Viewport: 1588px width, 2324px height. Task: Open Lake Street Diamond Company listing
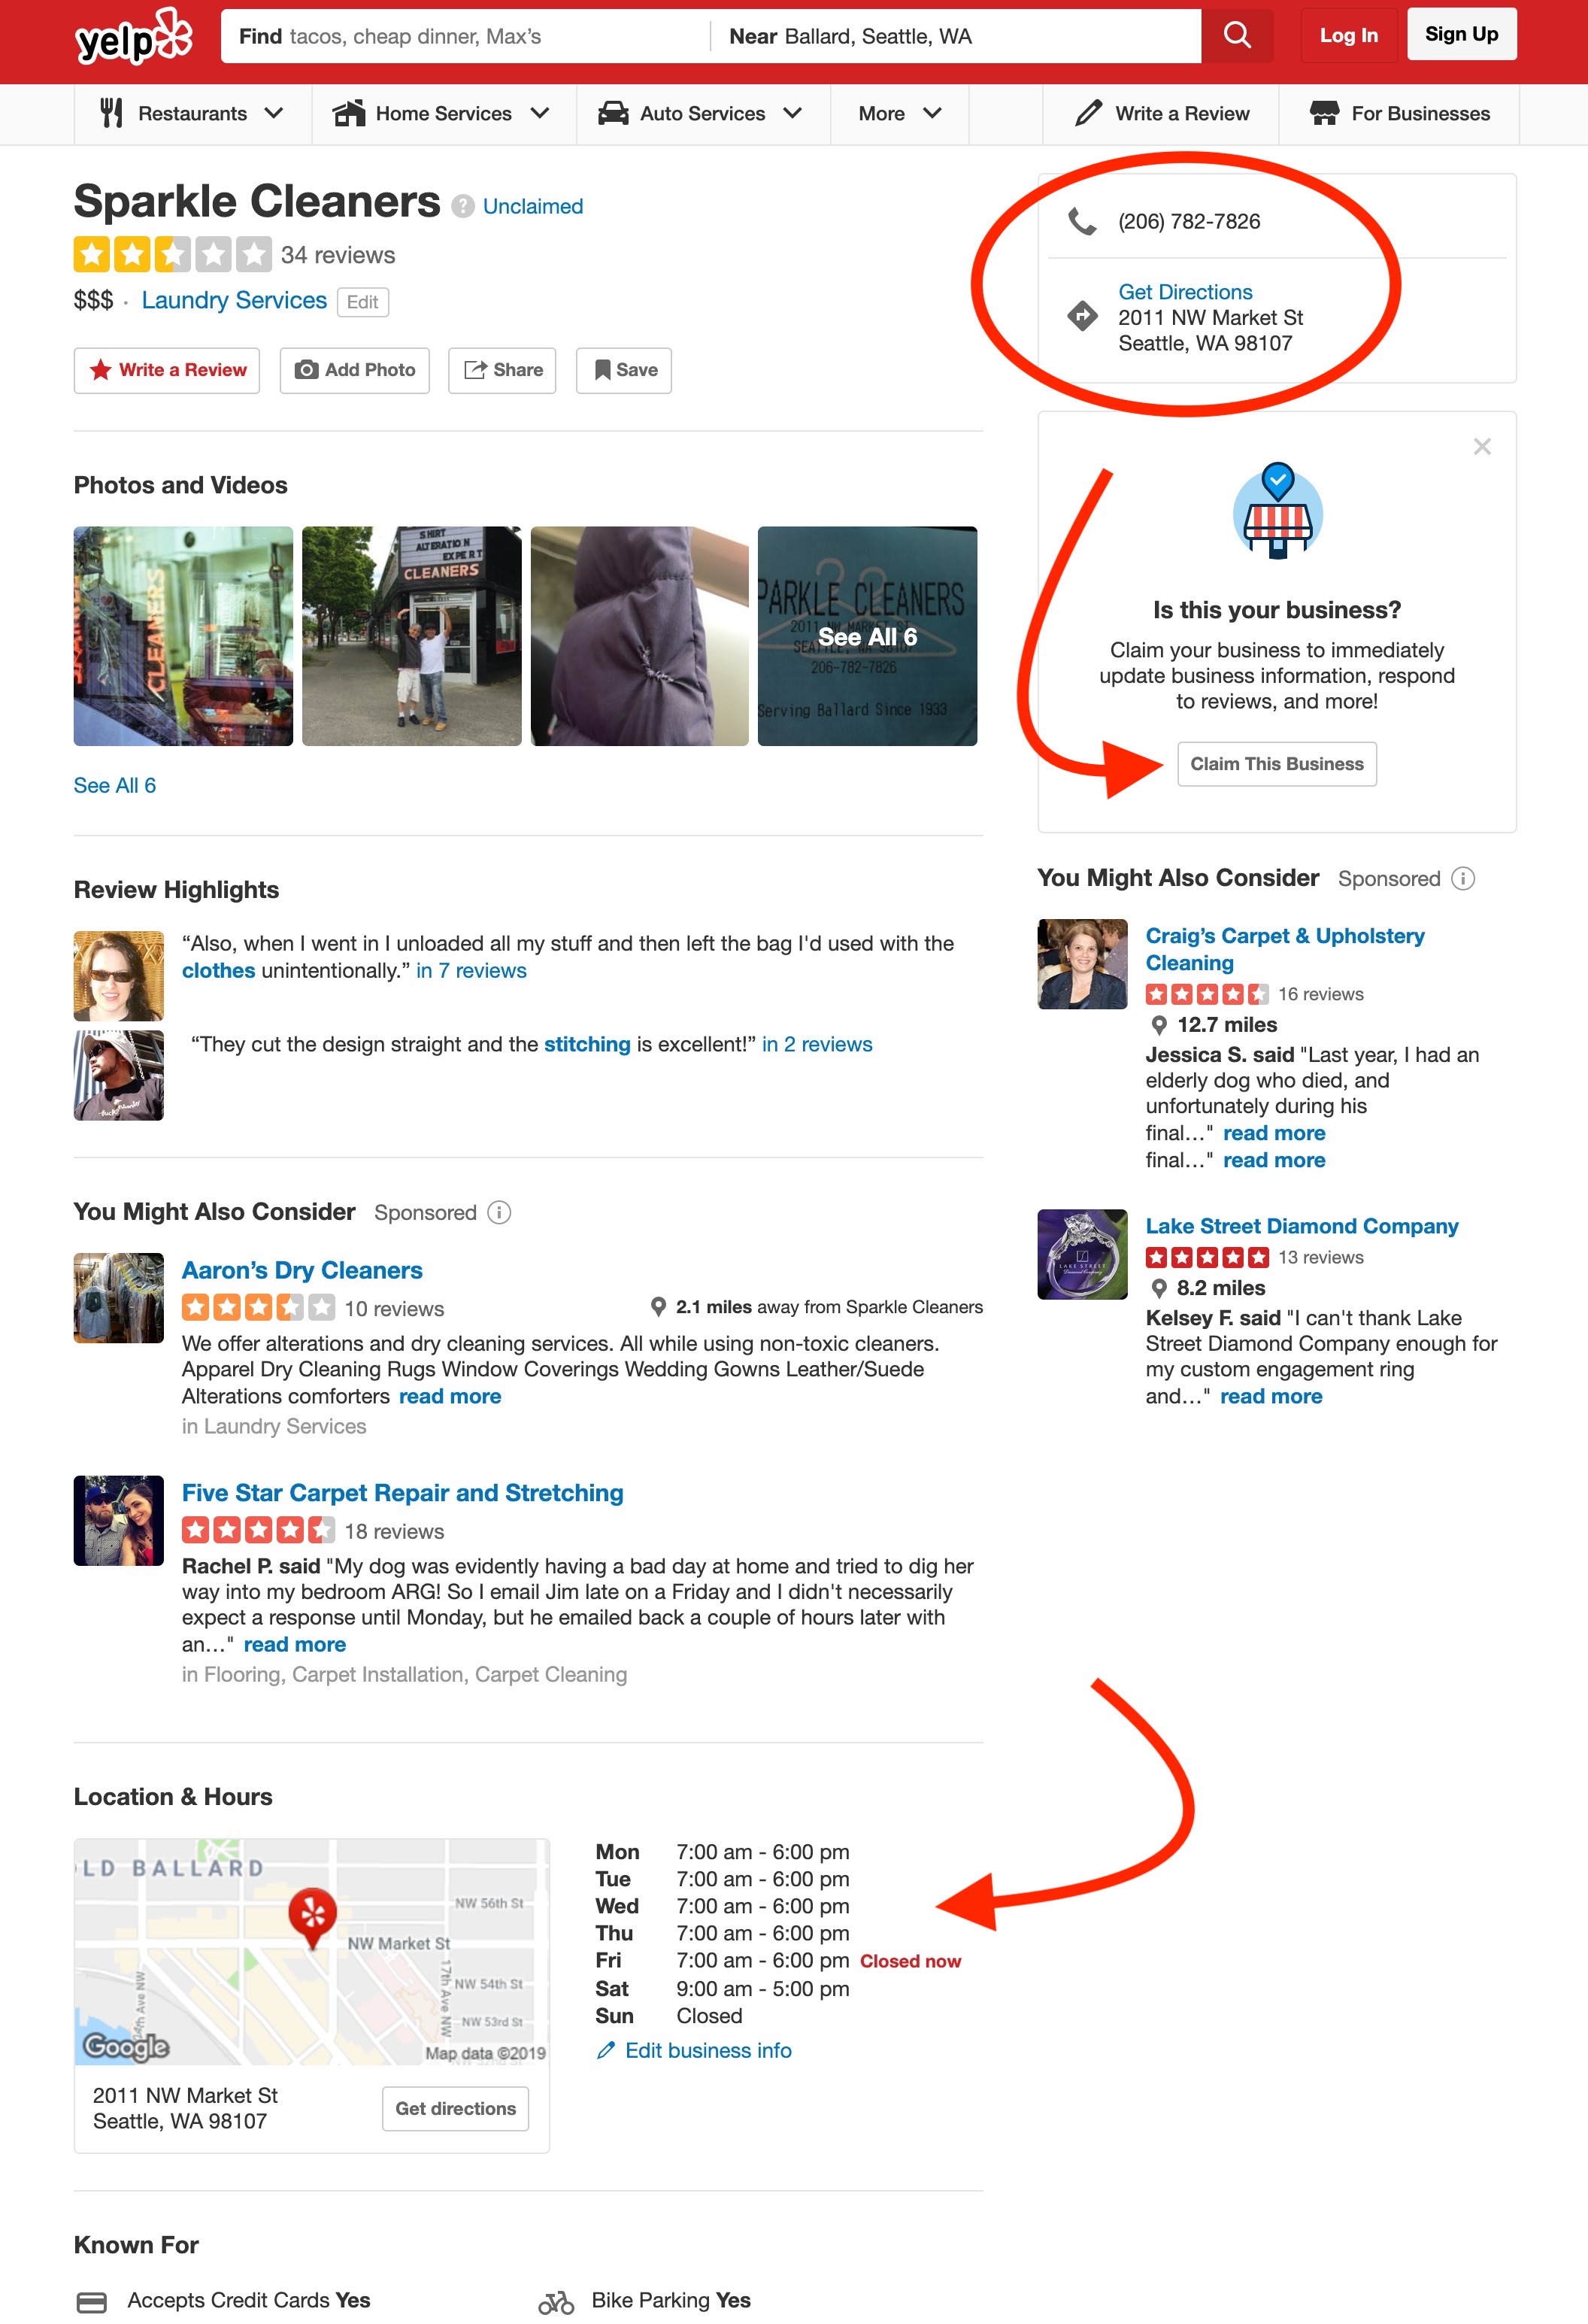coord(1302,1226)
